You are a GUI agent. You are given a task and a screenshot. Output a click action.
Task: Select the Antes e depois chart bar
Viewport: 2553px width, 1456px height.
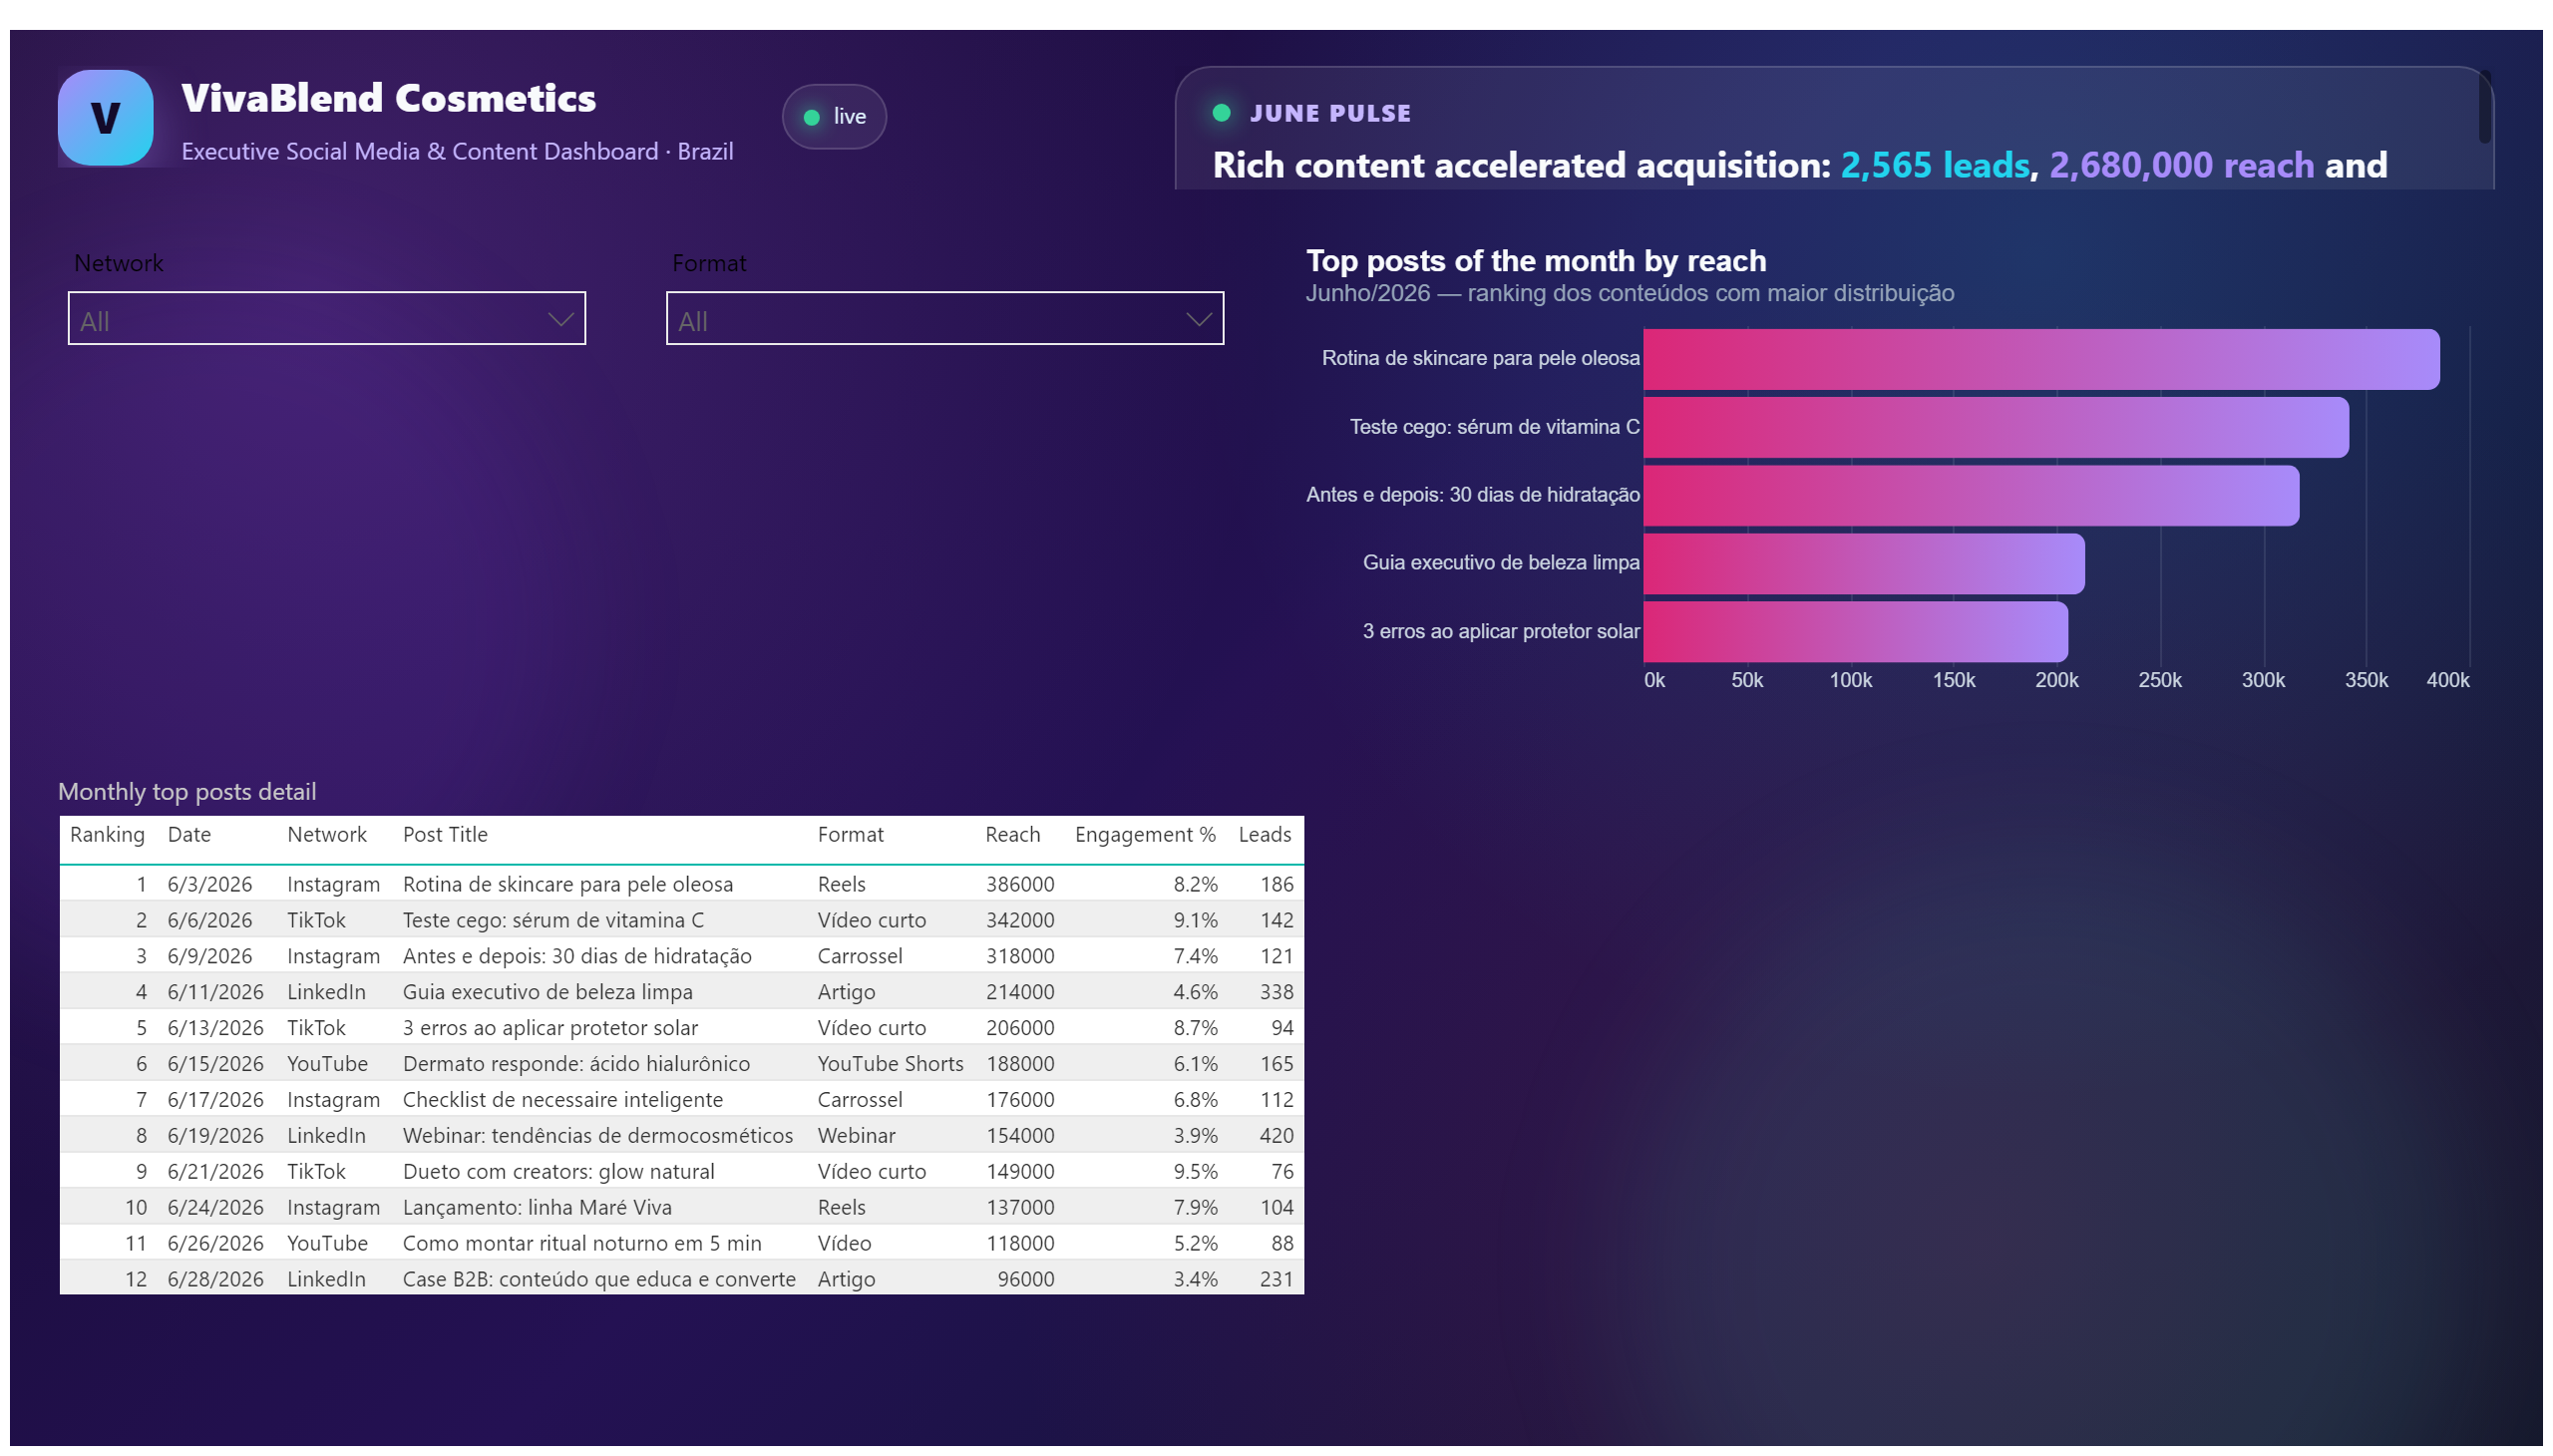point(1971,495)
